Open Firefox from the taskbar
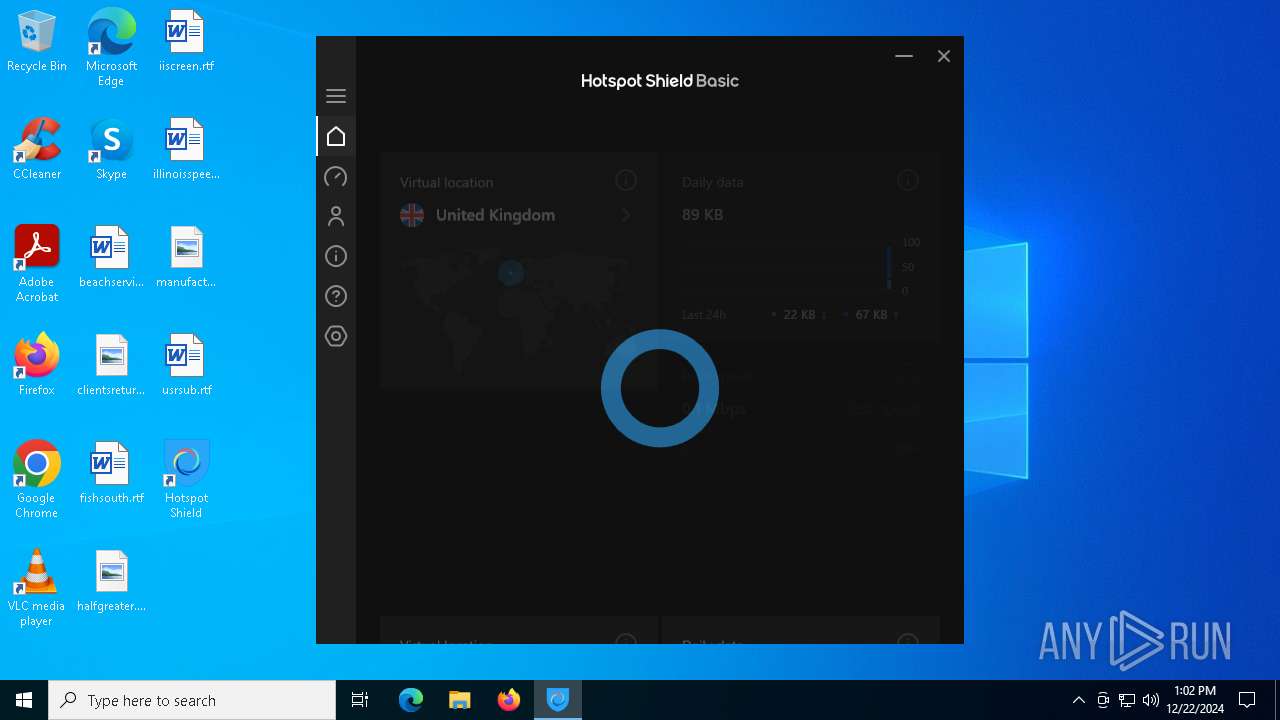Screen dimensions: 1280x720 coord(509,700)
